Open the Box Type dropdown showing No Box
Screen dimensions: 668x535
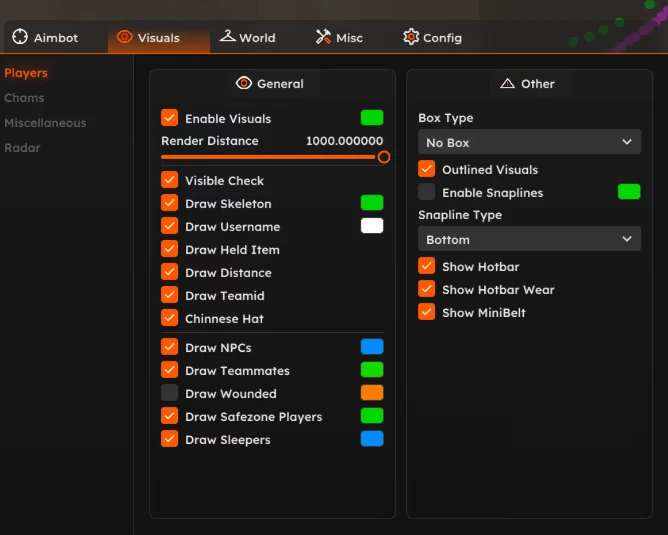tap(529, 142)
